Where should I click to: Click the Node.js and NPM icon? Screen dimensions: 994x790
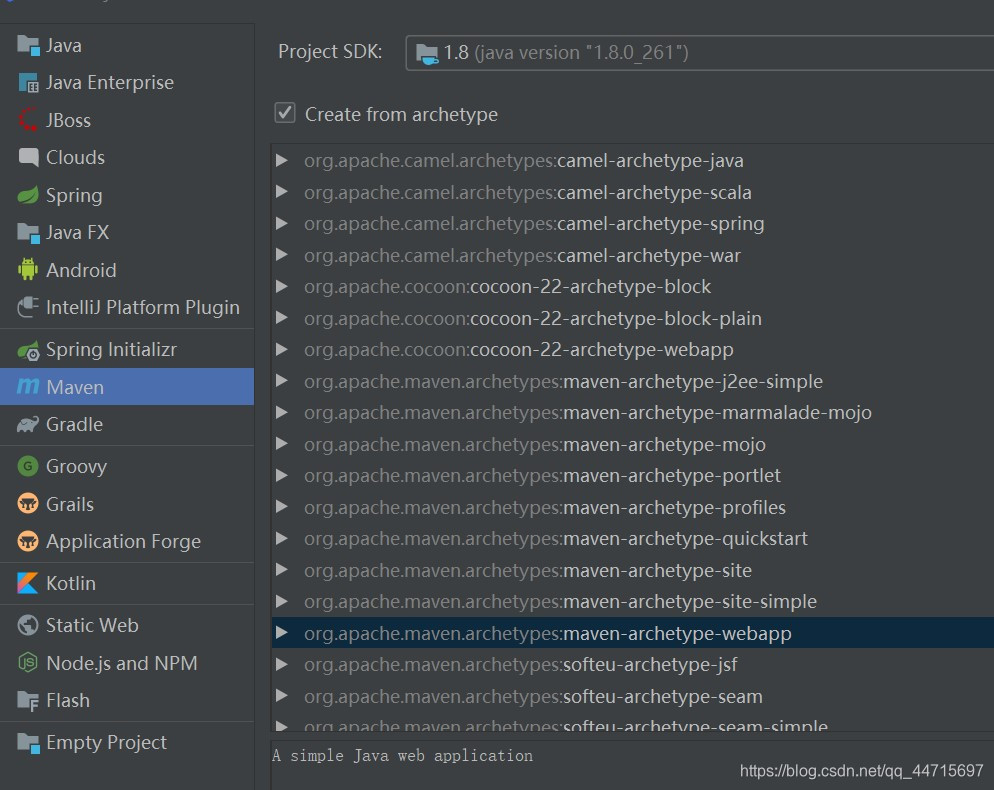[28, 663]
